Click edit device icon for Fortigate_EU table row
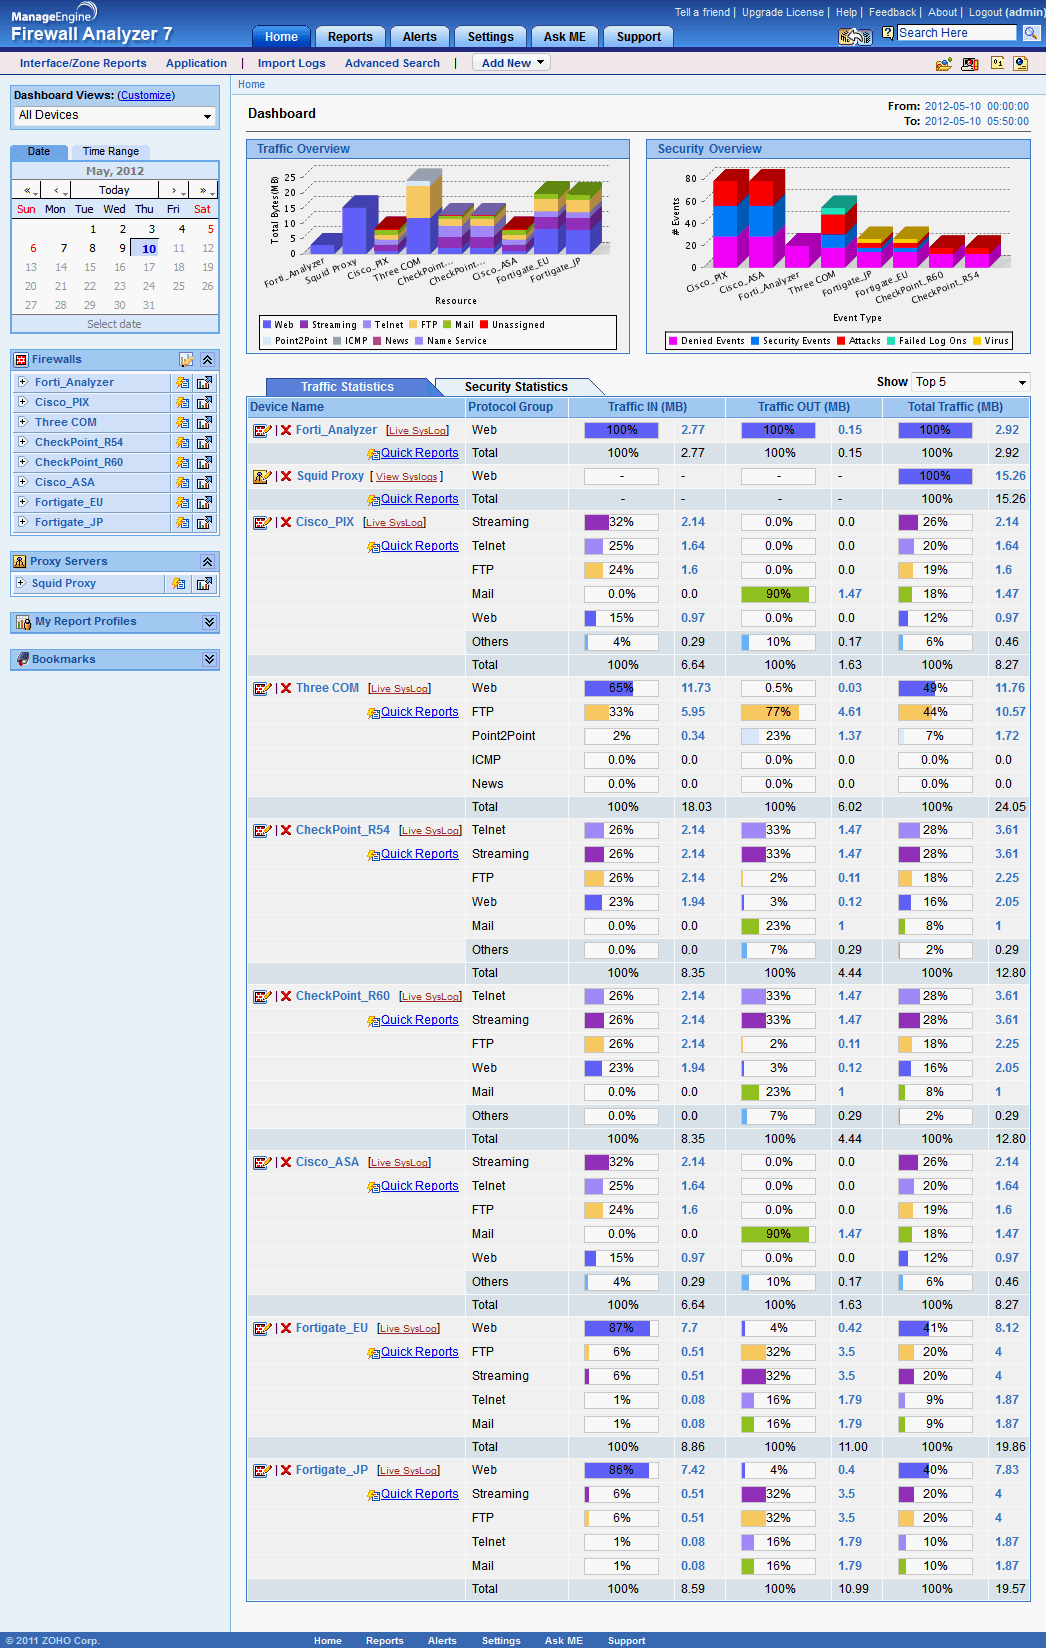 (262, 1328)
